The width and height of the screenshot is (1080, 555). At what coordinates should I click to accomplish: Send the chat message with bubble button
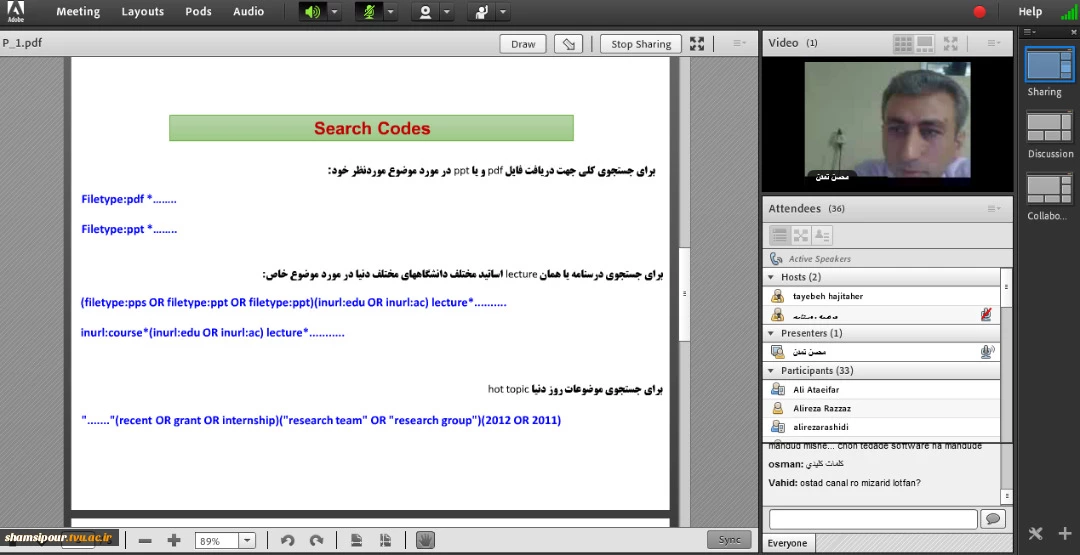[993, 519]
